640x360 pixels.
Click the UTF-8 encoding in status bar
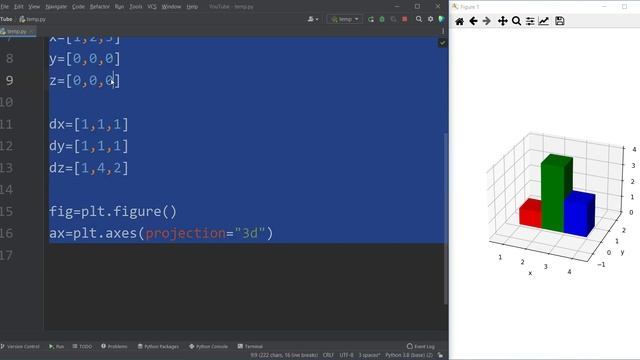(347, 355)
